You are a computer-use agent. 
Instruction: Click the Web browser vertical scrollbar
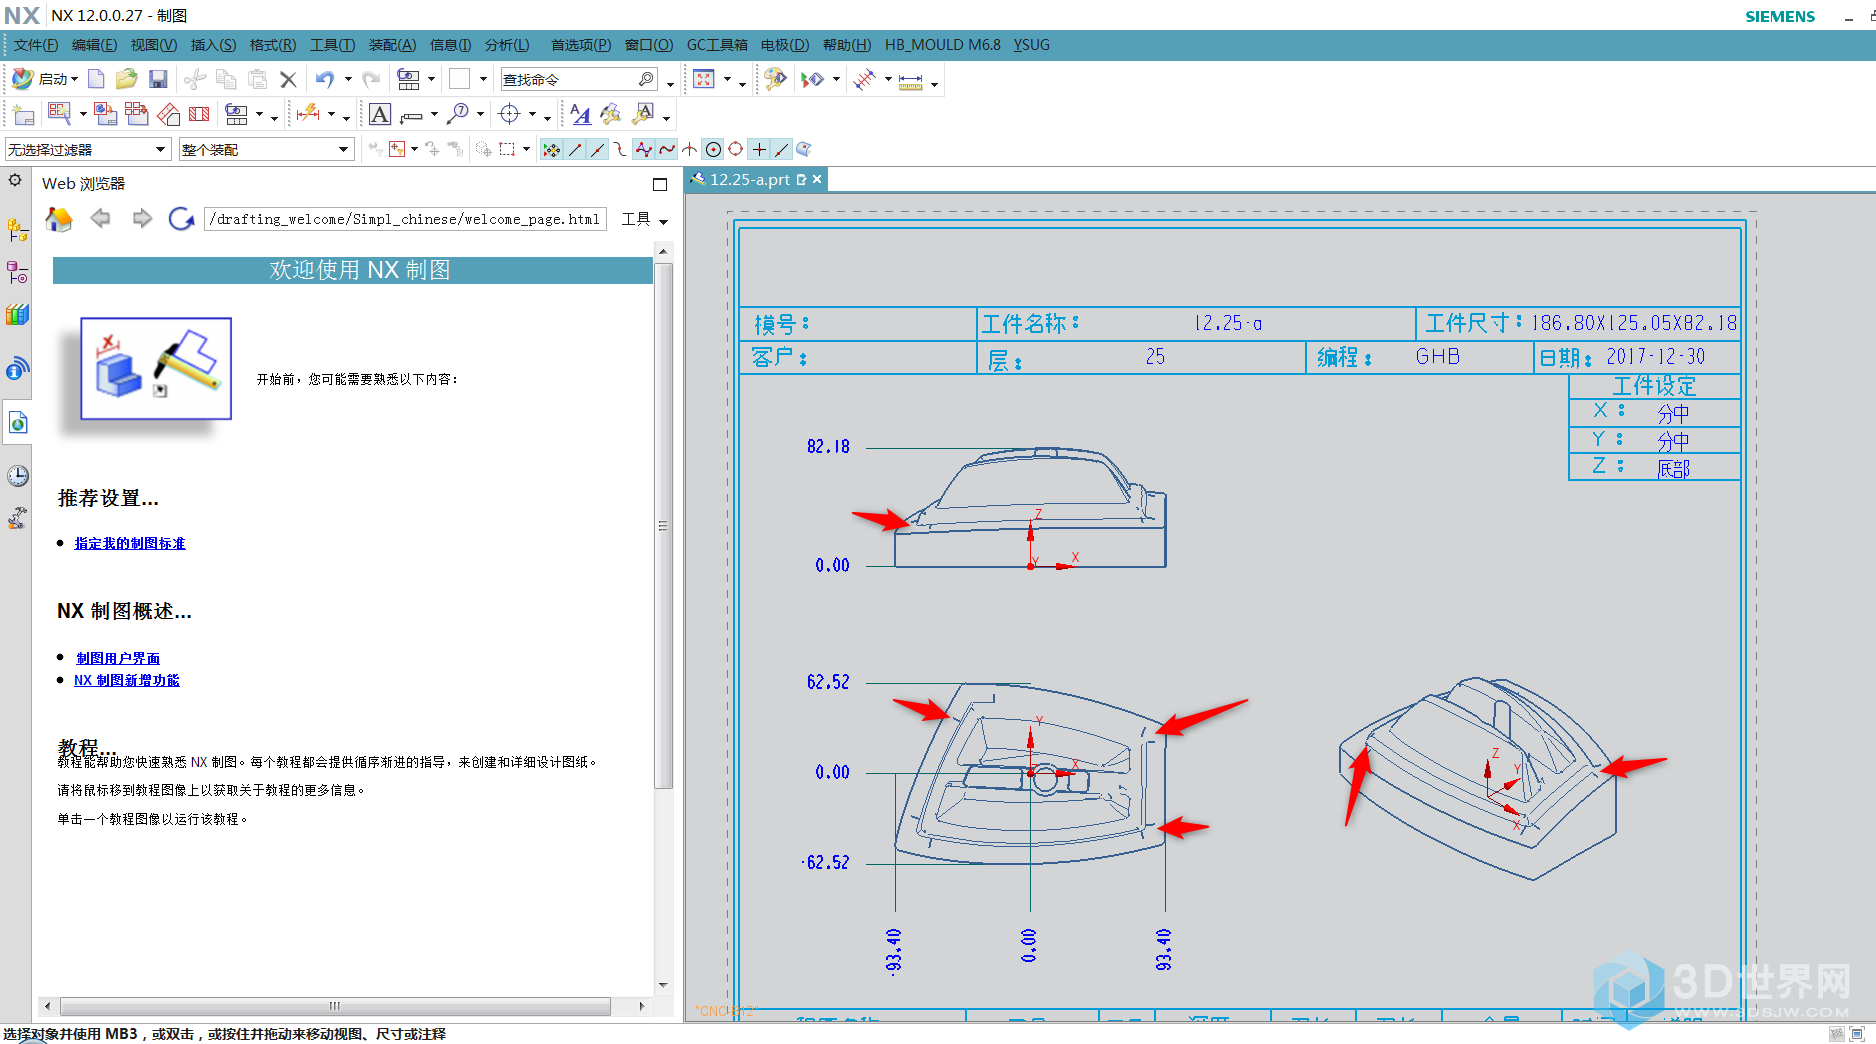662,525
